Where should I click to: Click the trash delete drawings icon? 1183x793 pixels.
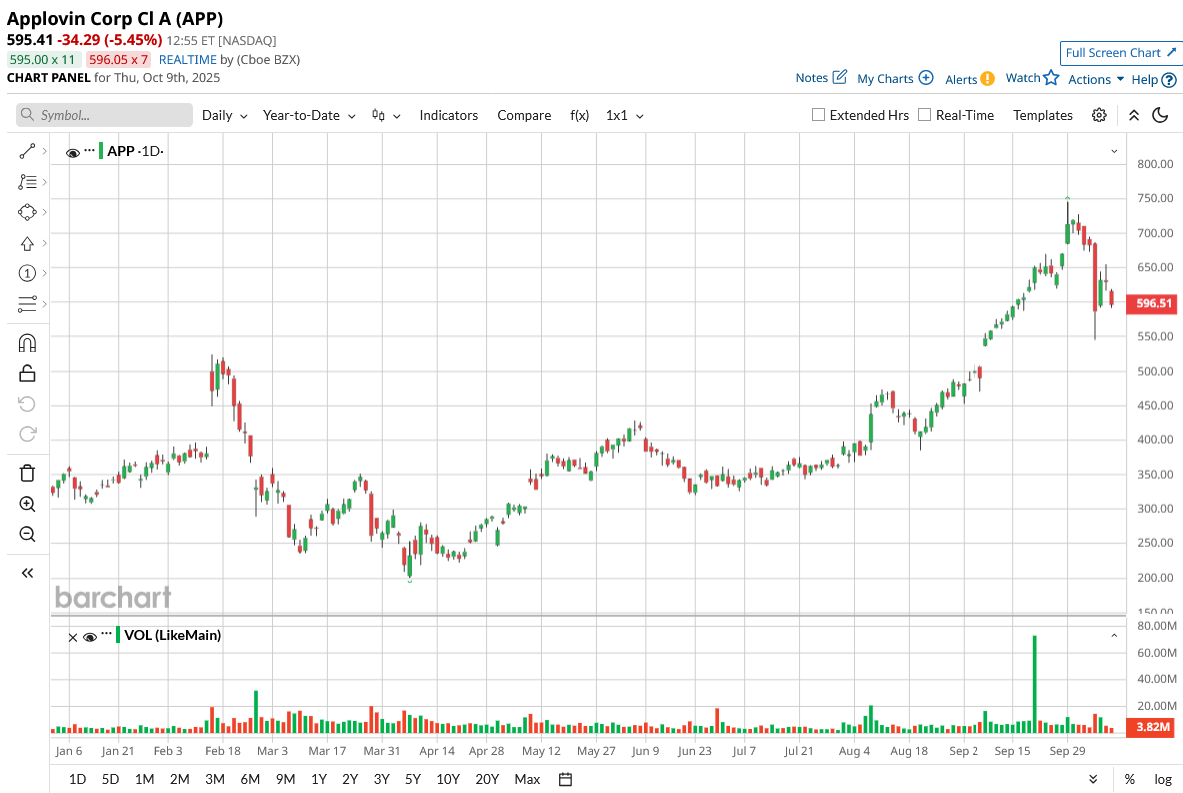27,473
